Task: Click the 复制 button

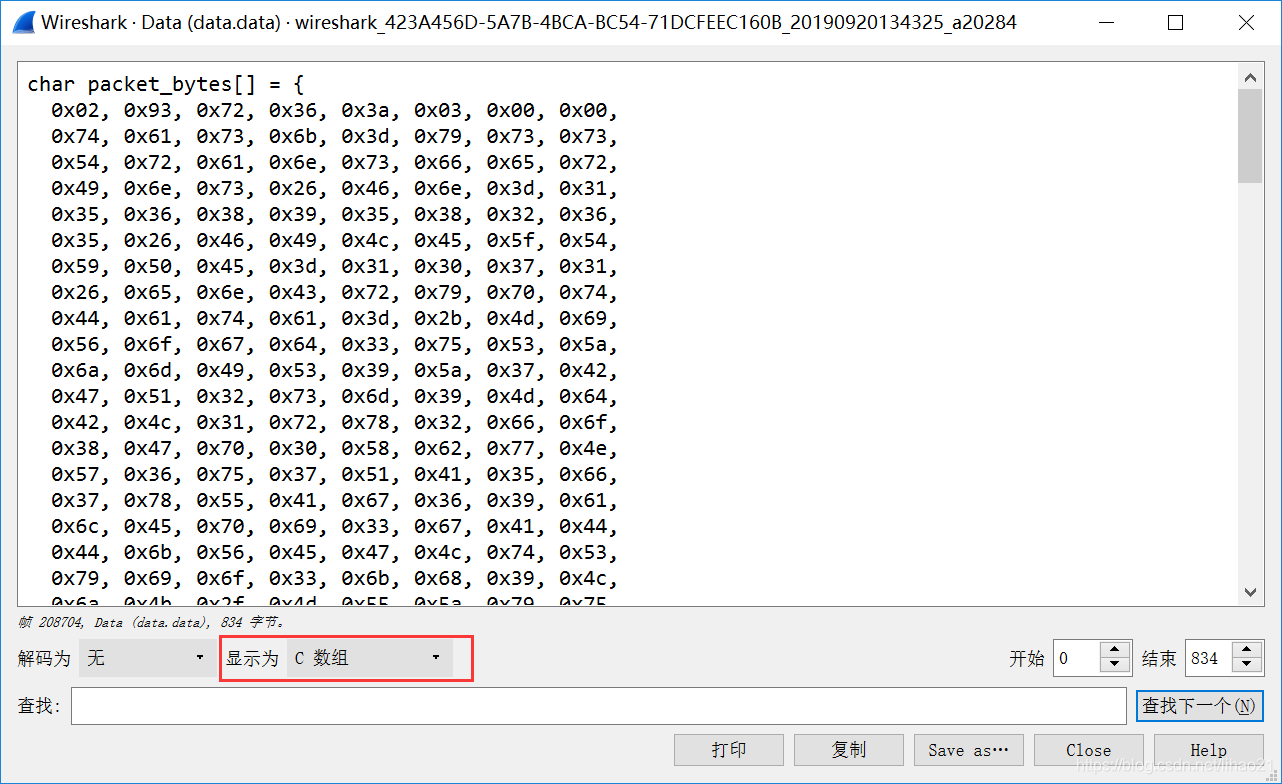Action: point(848,750)
